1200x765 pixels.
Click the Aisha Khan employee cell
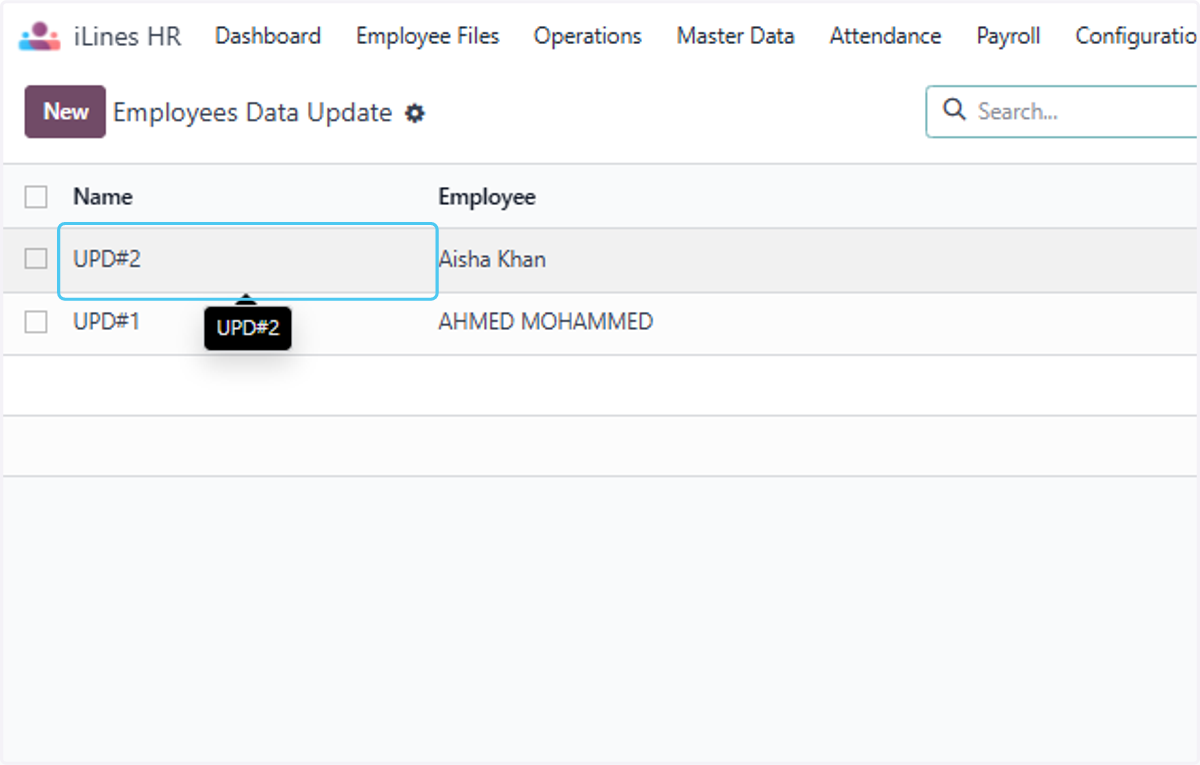tap(492, 260)
